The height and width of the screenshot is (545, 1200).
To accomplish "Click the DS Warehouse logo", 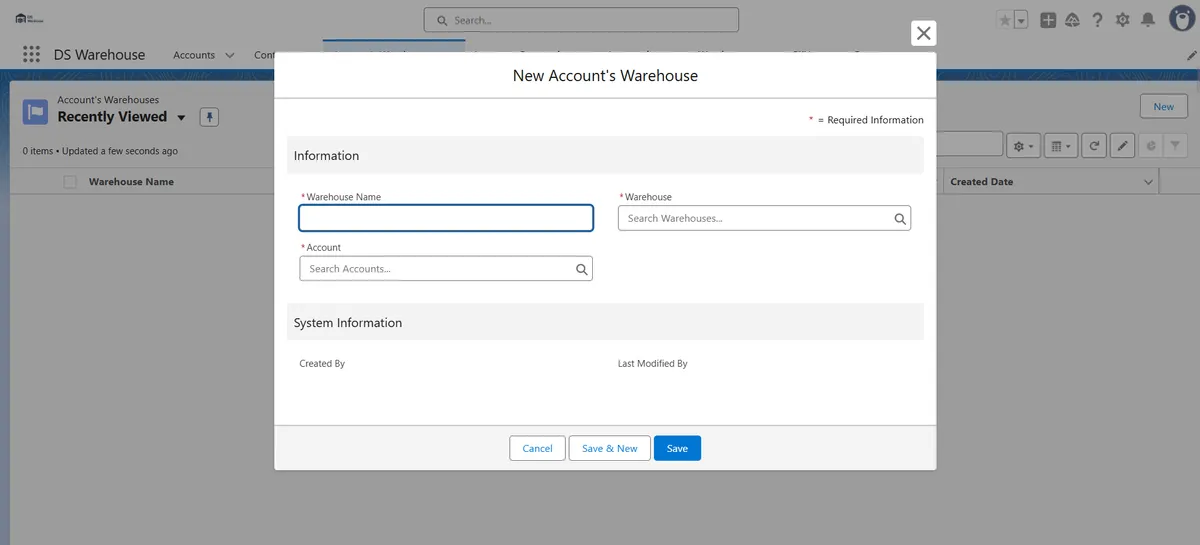I will point(29,19).
